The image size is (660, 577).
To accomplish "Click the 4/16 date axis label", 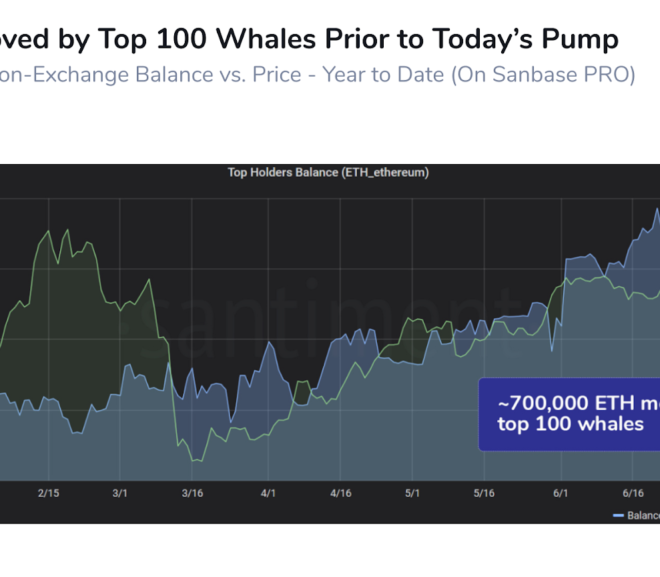I will [341, 493].
